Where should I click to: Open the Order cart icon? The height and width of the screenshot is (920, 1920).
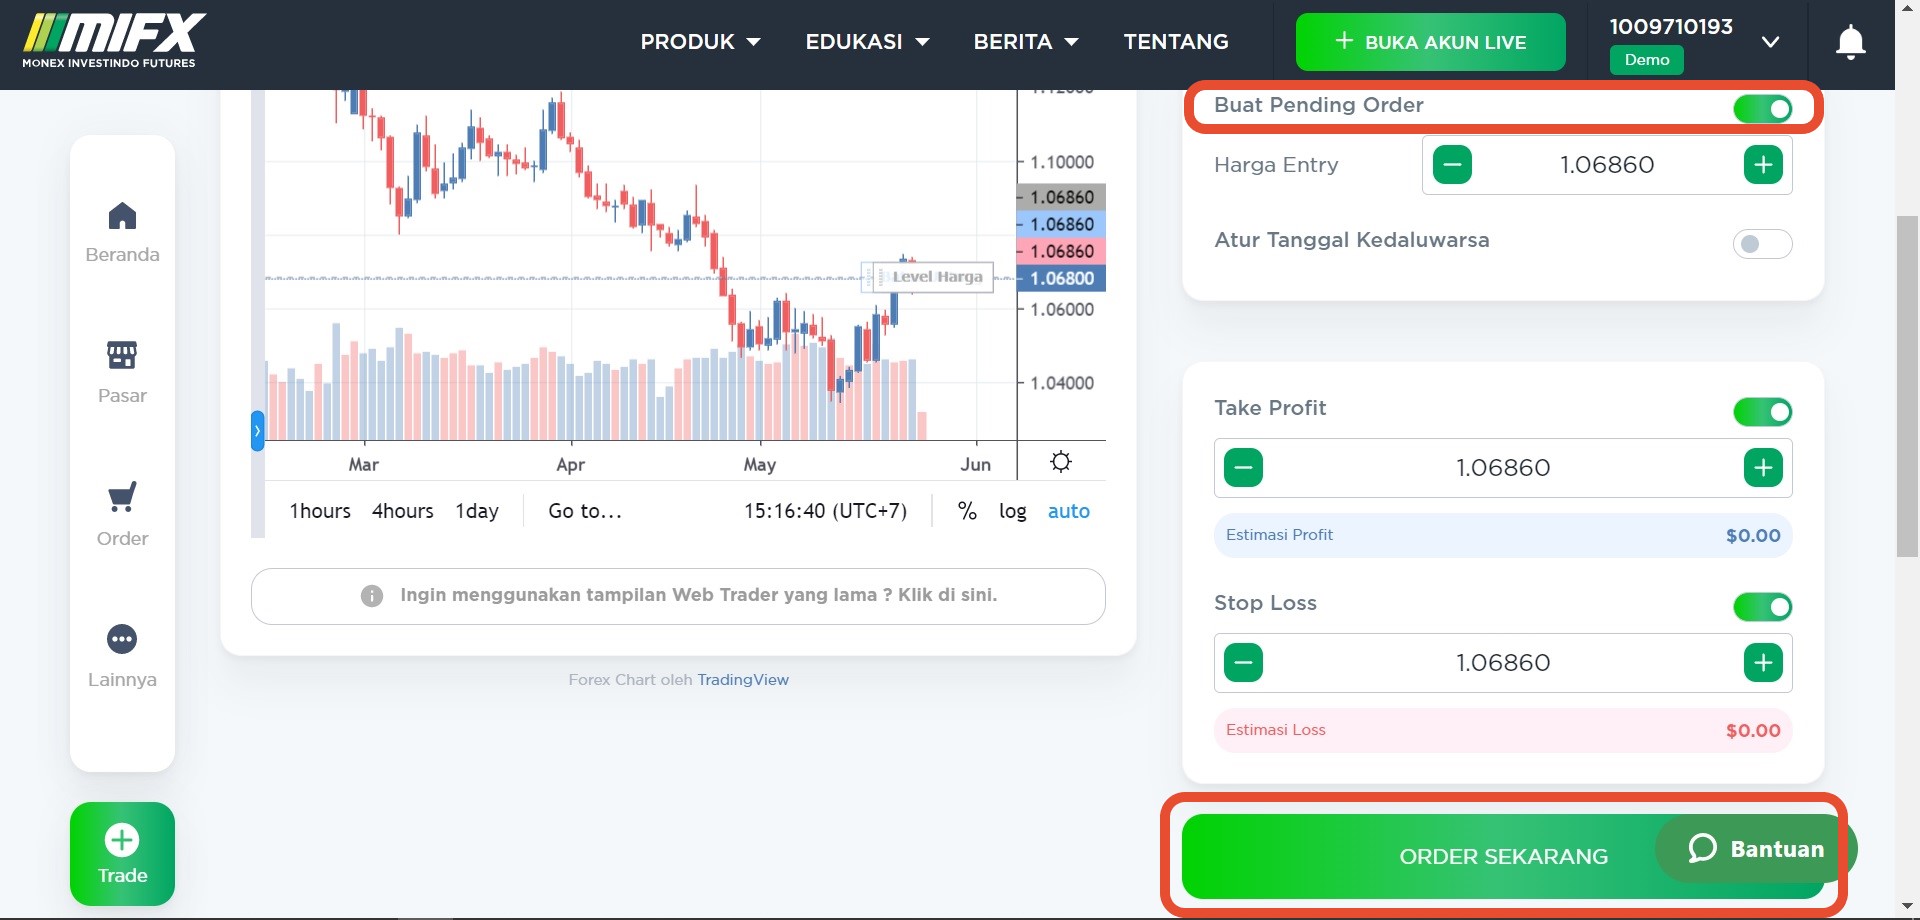122,497
